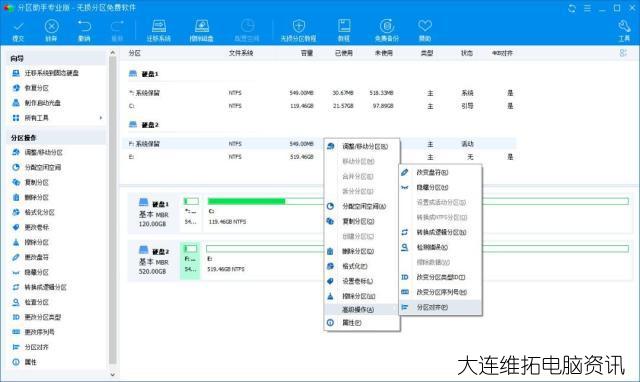Choose 删除分区(D) in the context menu
640x382 pixels.
(x=362, y=251)
